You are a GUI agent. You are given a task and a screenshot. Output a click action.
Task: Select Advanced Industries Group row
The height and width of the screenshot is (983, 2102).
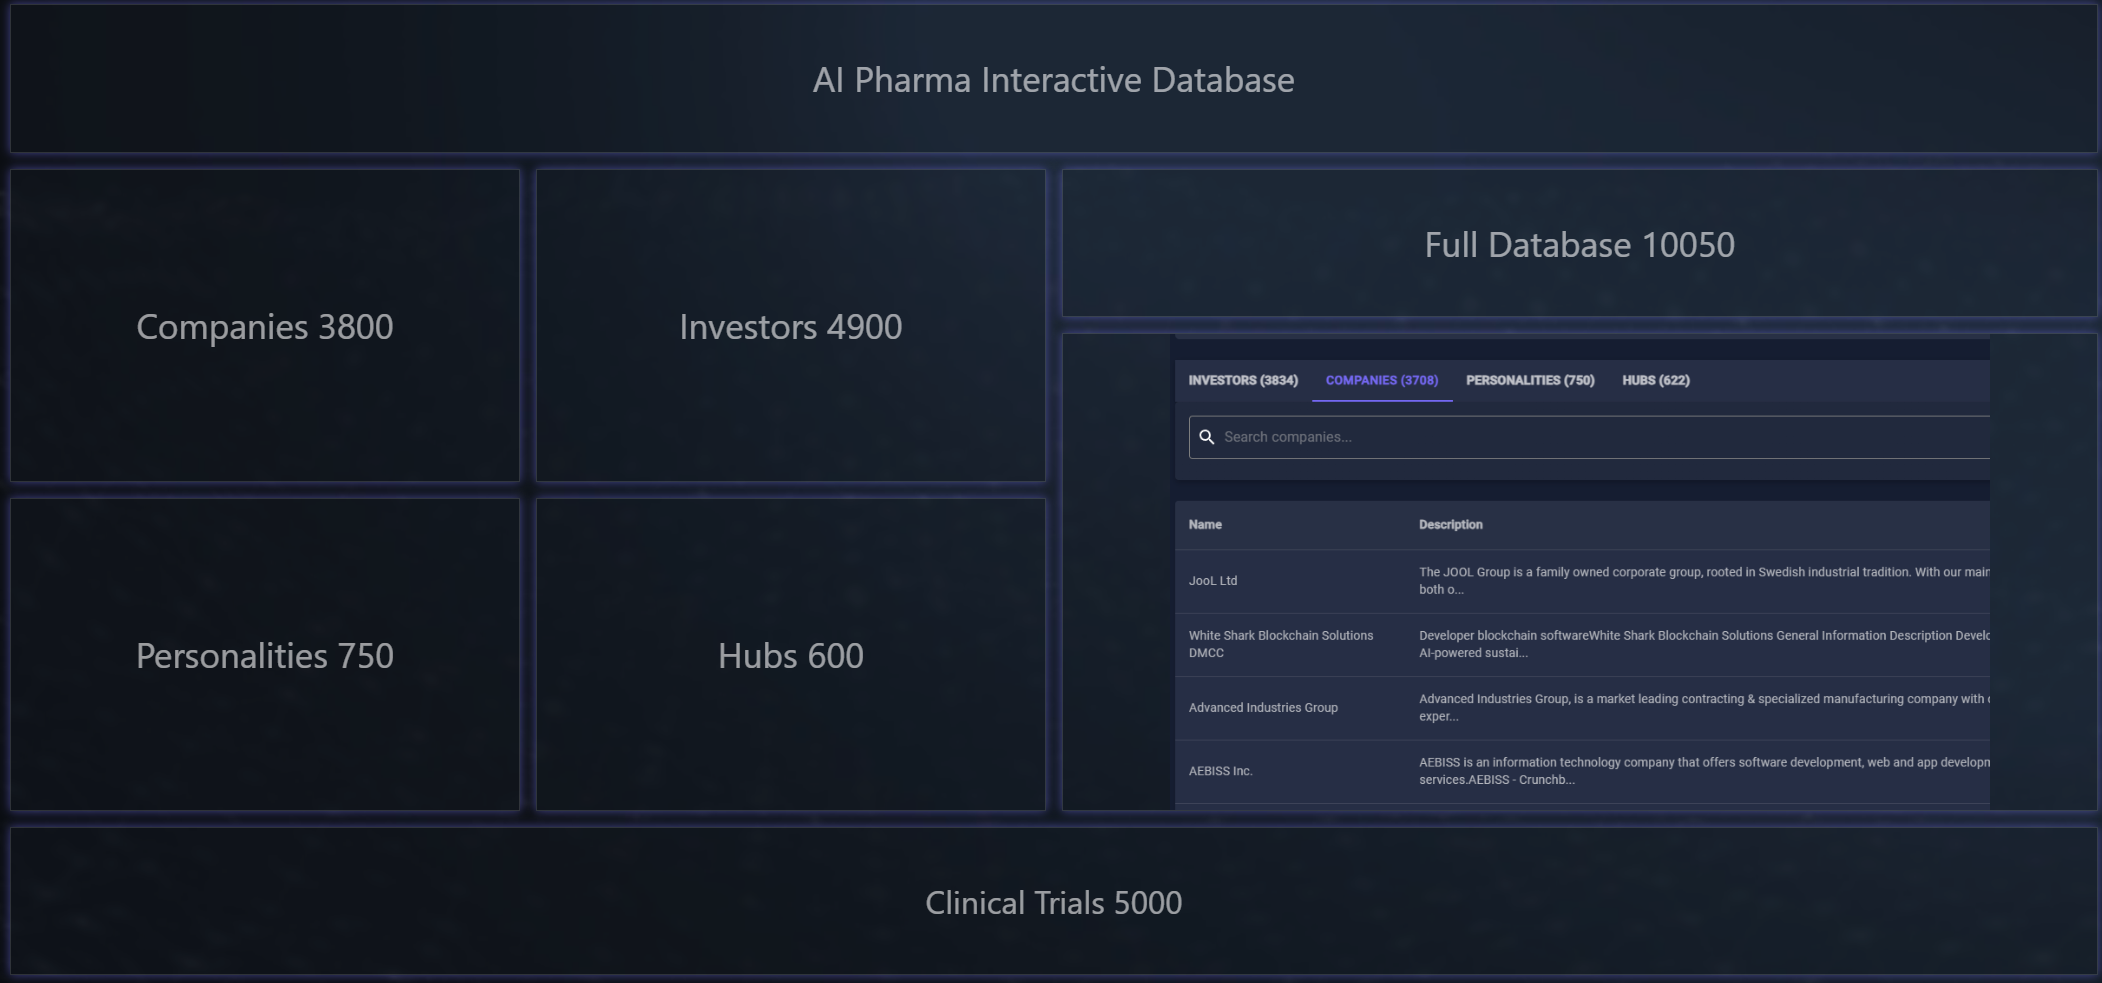pos(1263,708)
